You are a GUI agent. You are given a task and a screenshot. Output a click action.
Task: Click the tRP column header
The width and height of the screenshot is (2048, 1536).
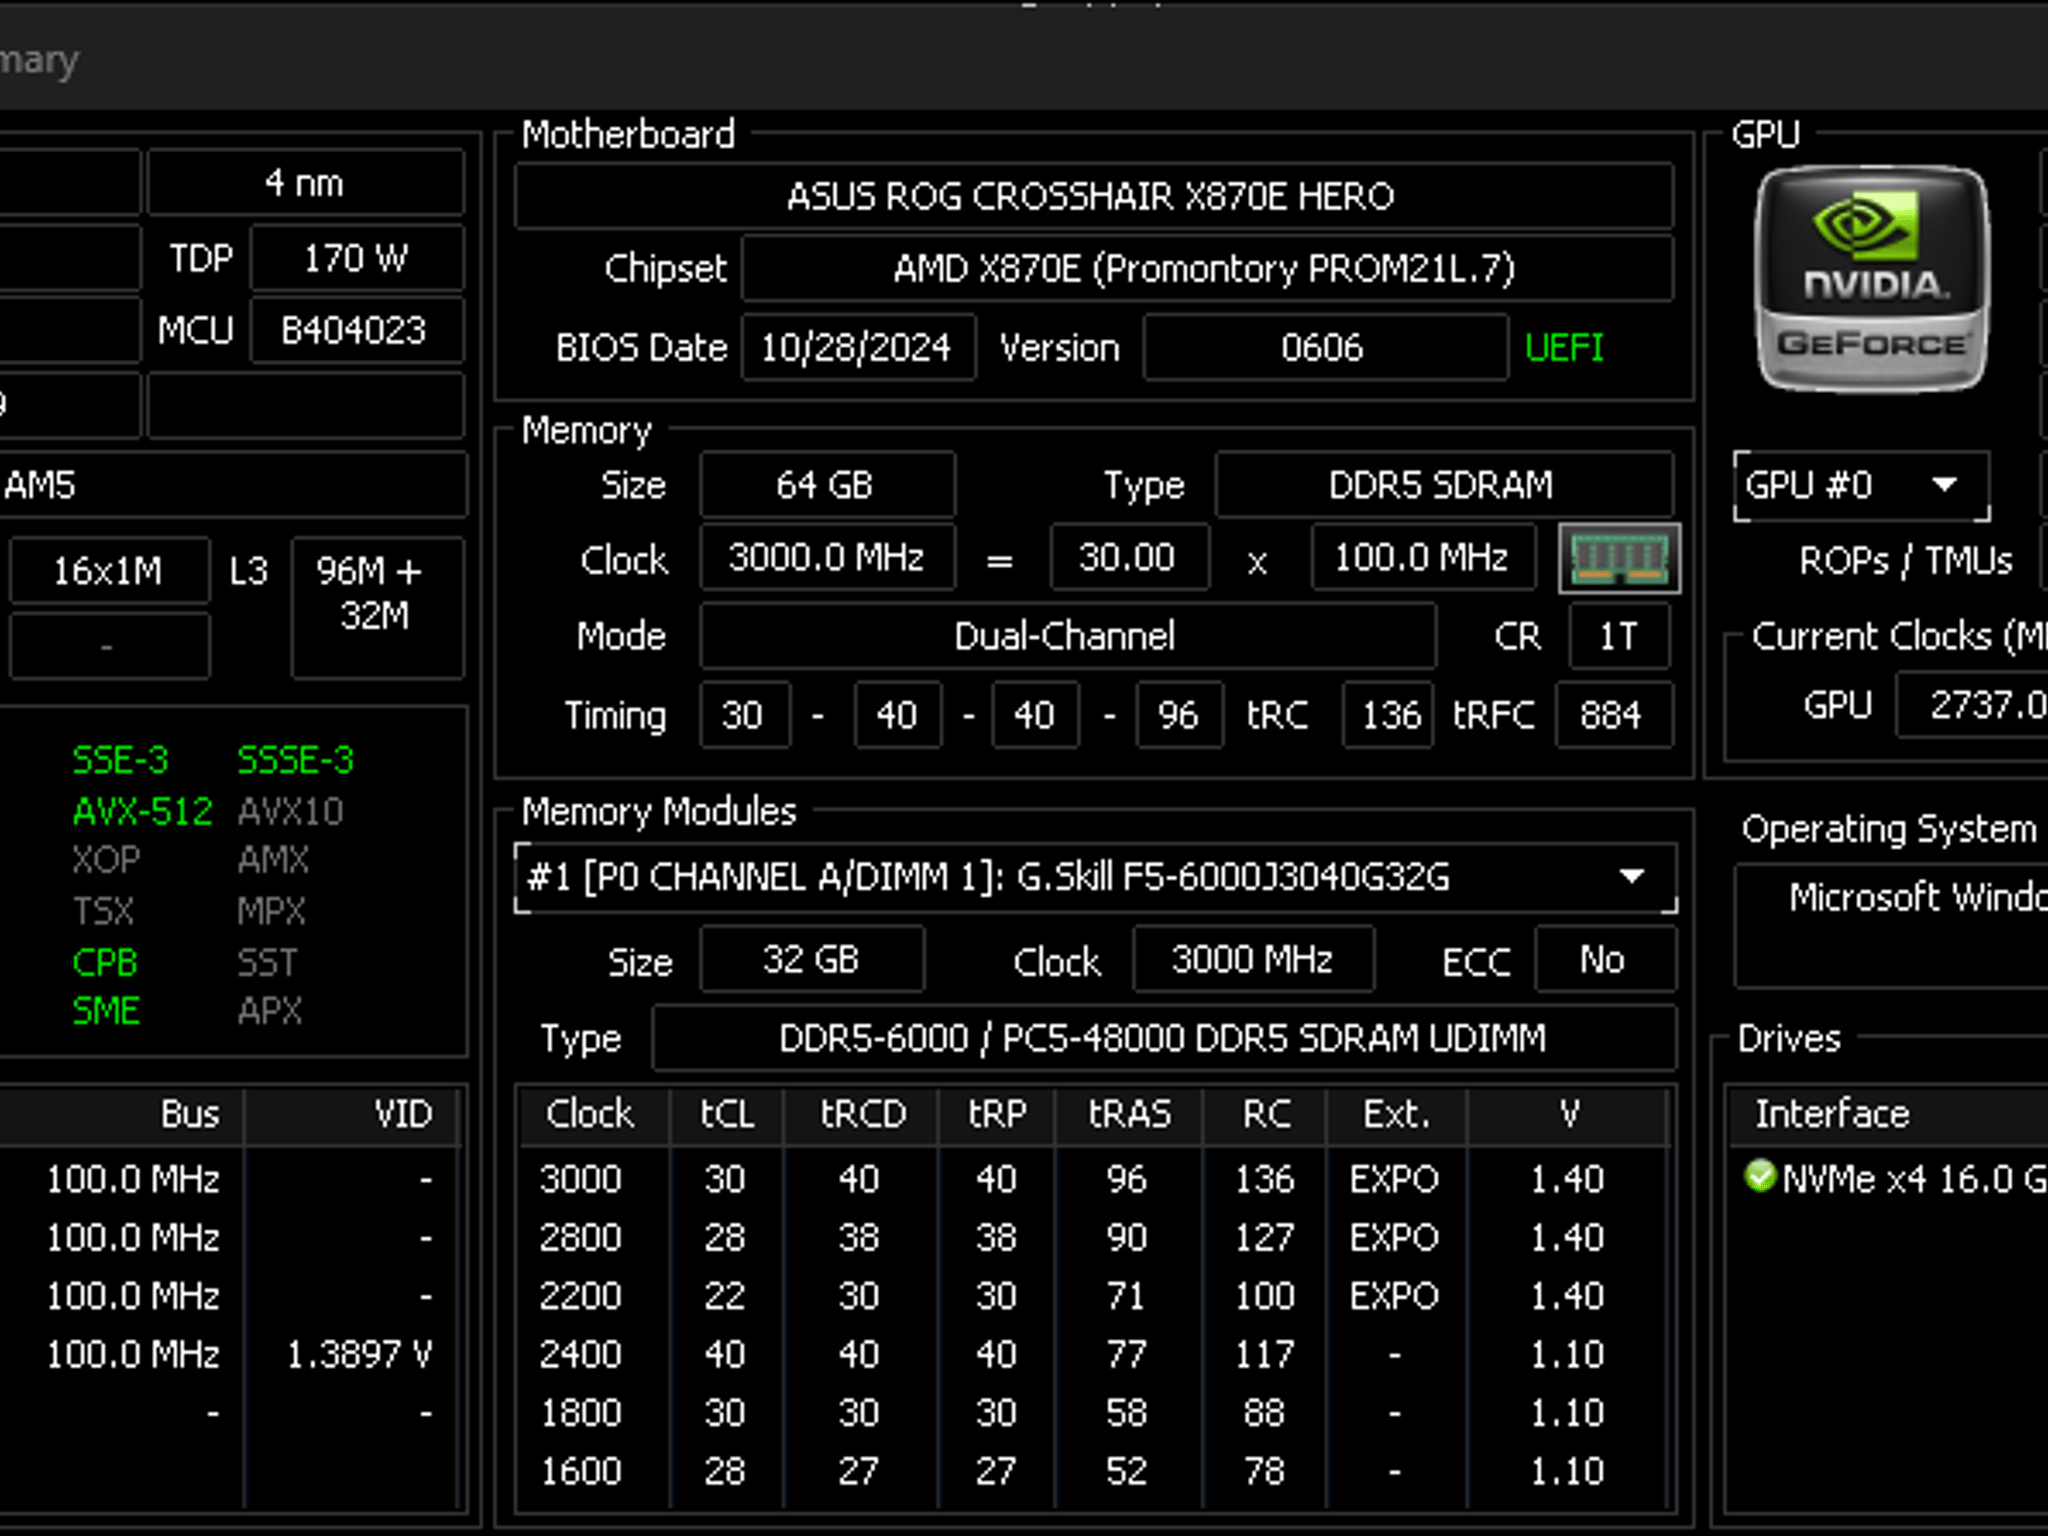[997, 1114]
